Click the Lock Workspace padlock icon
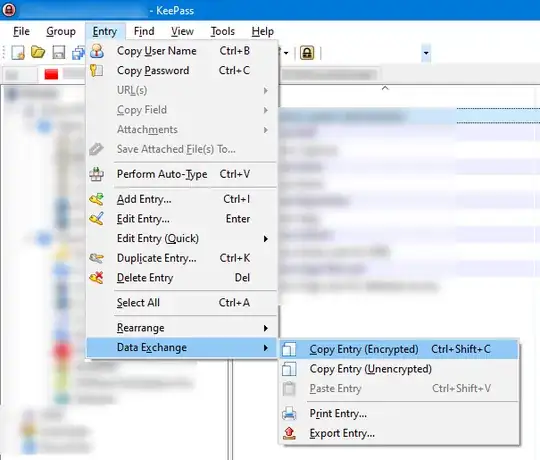The height and width of the screenshot is (460, 540). [x=307, y=53]
